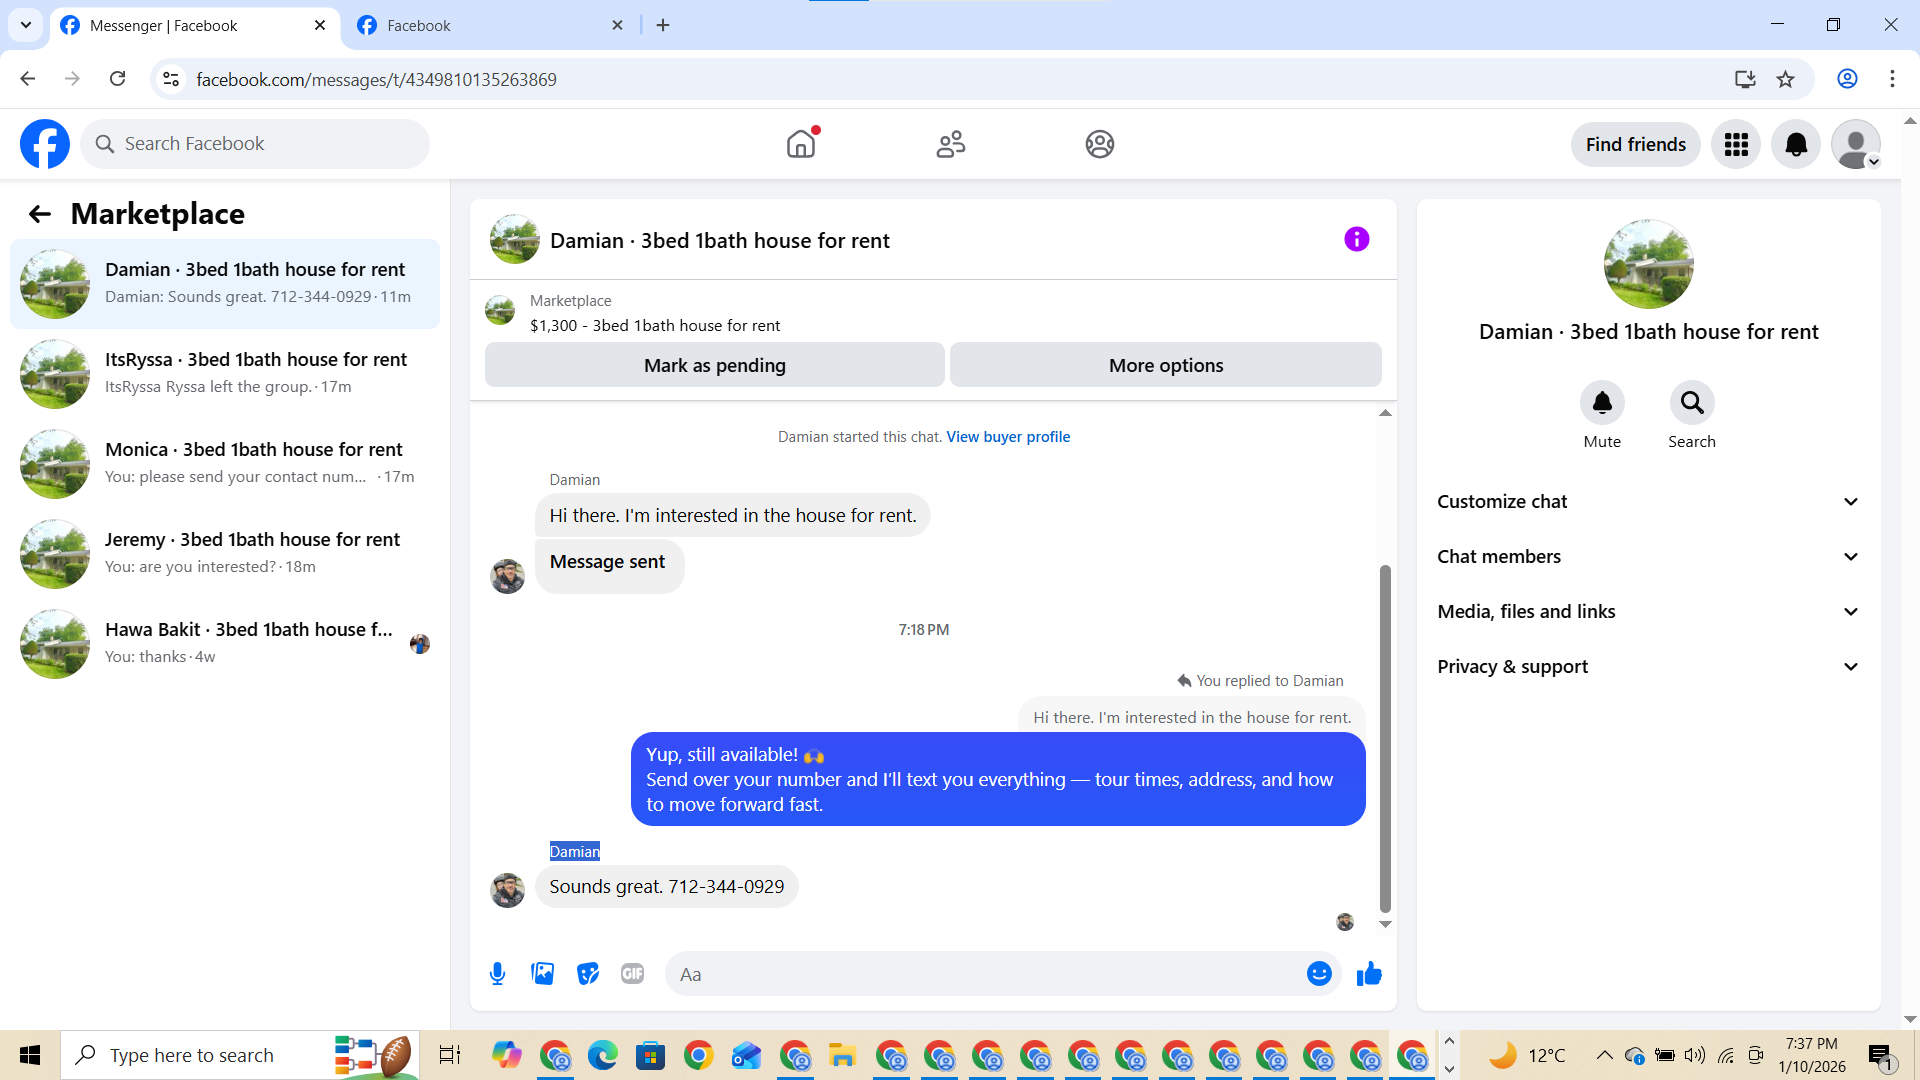Send a thumbs-up like
Screen dimensions: 1920x1080
click(x=1369, y=973)
